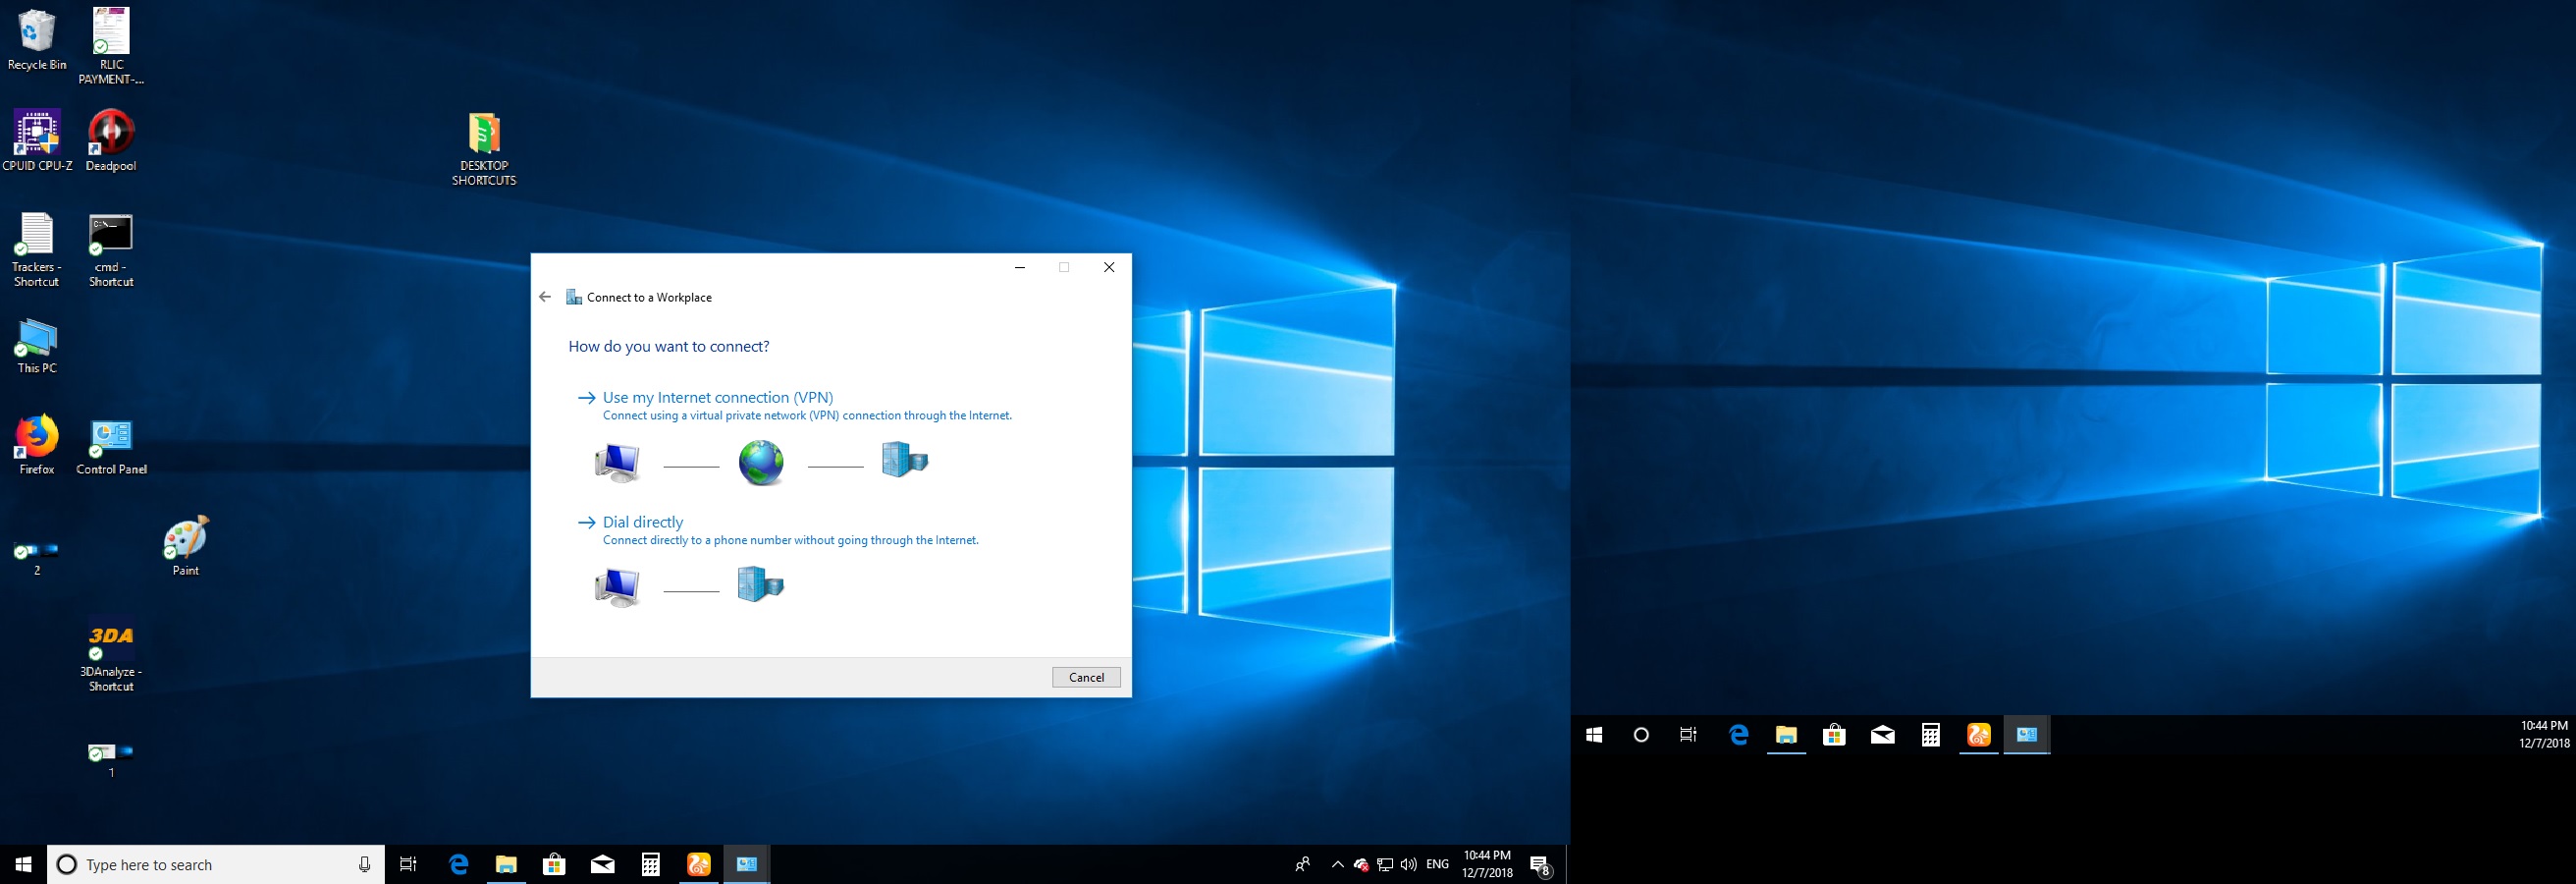Expand the hidden system tray icons

click(x=1337, y=865)
